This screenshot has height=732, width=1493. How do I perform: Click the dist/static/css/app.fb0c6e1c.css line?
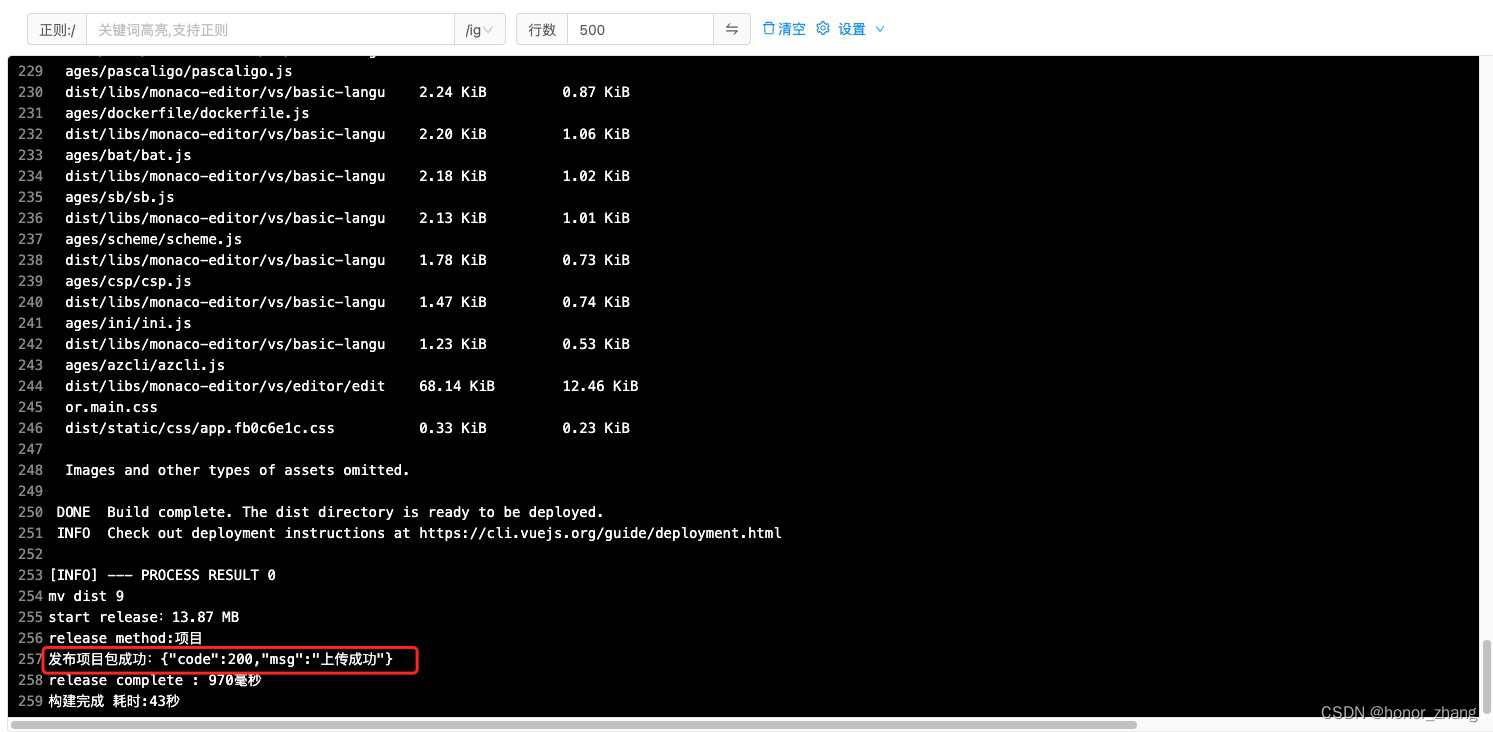(x=200, y=428)
